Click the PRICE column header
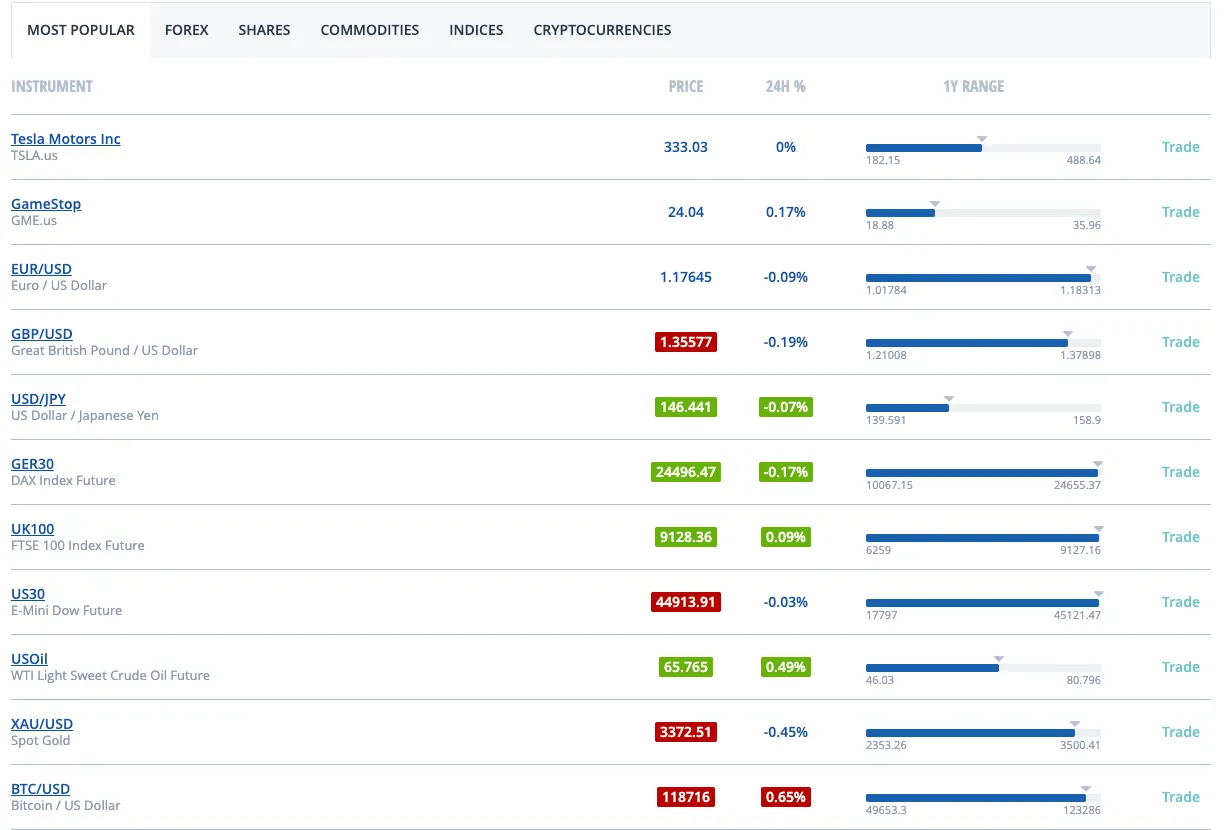 pyautogui.click(x=686, y=86)
